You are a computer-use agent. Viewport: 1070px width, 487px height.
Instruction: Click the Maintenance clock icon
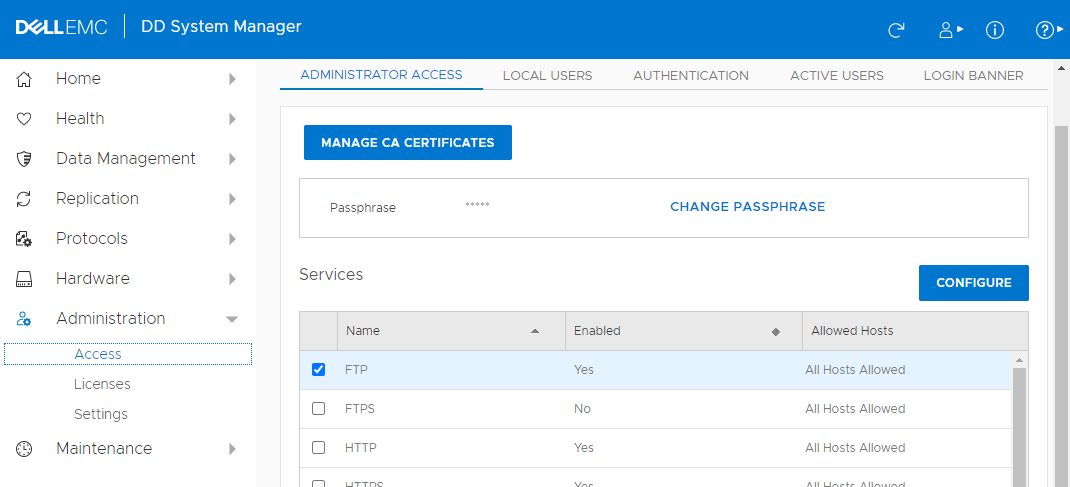pos(25,449)
